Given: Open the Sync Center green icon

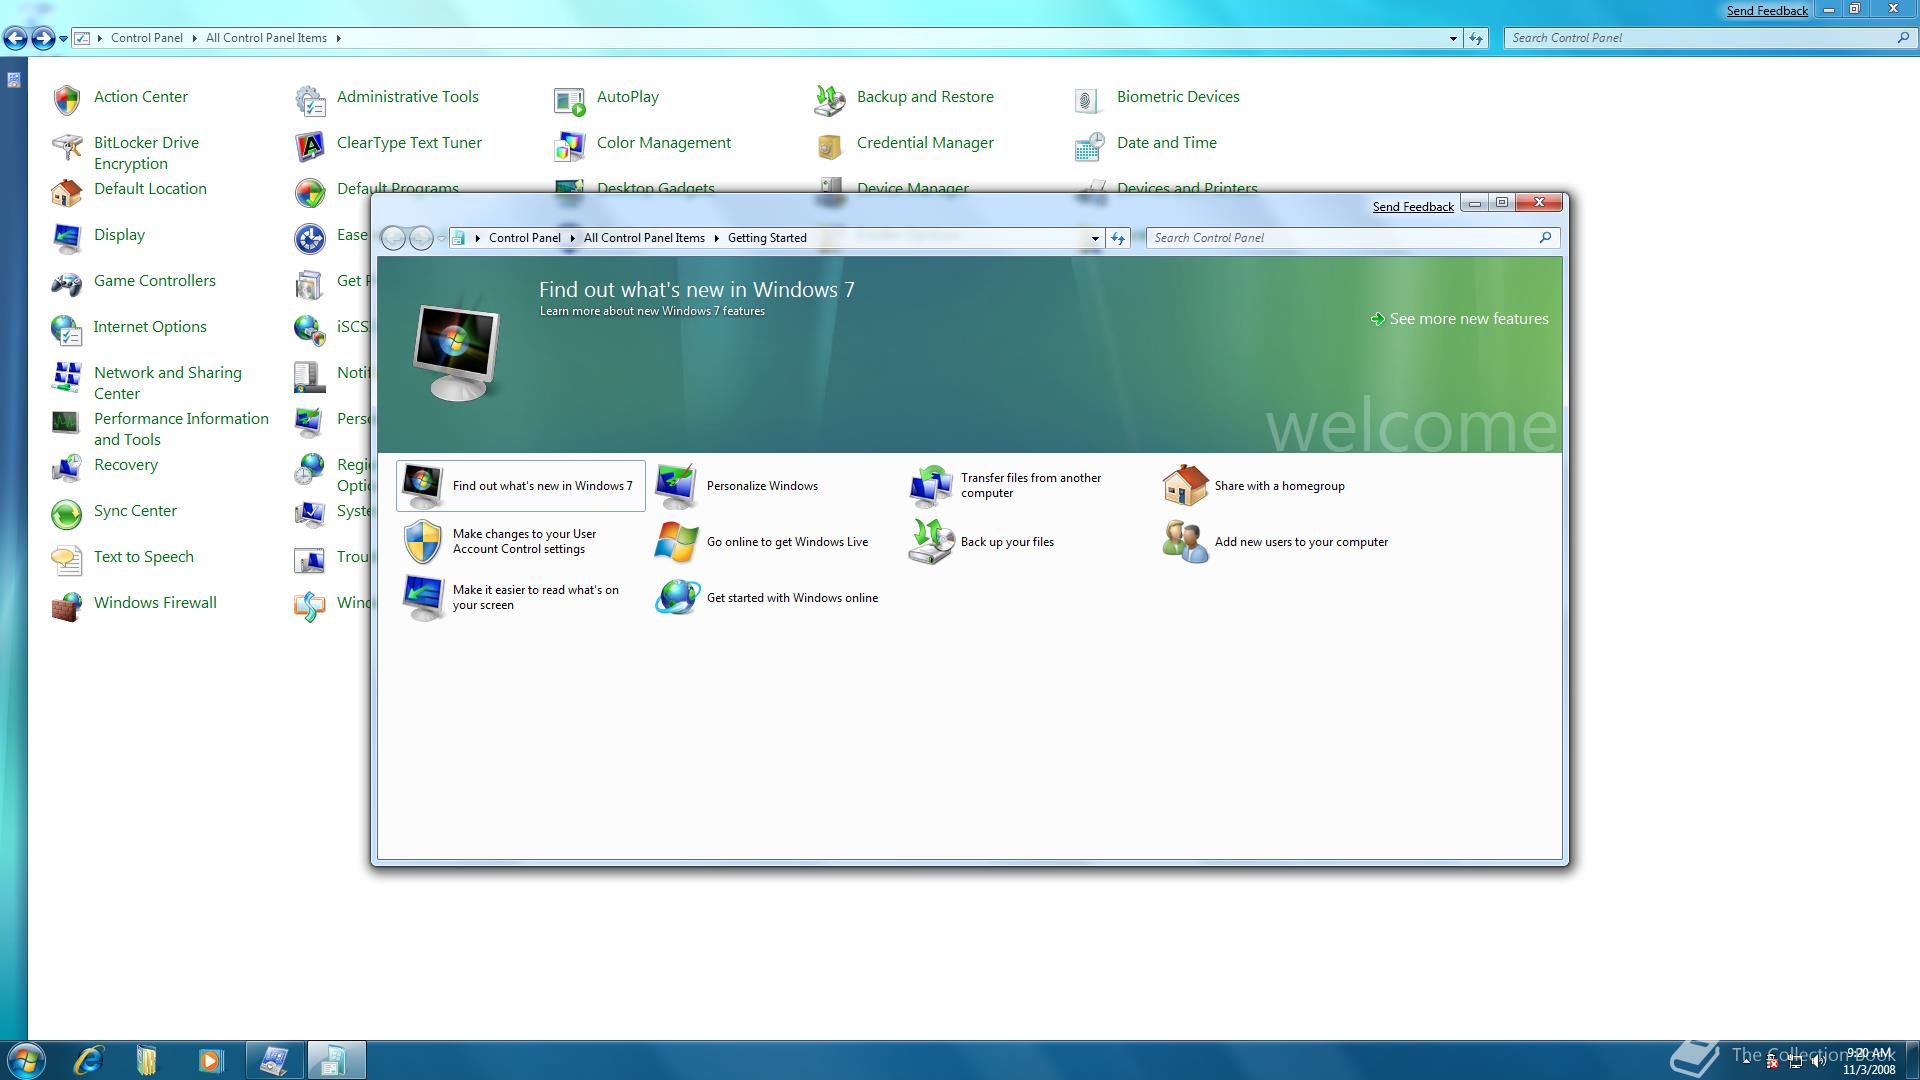Looking at the screenshot, I should click(x=67, y=514).
